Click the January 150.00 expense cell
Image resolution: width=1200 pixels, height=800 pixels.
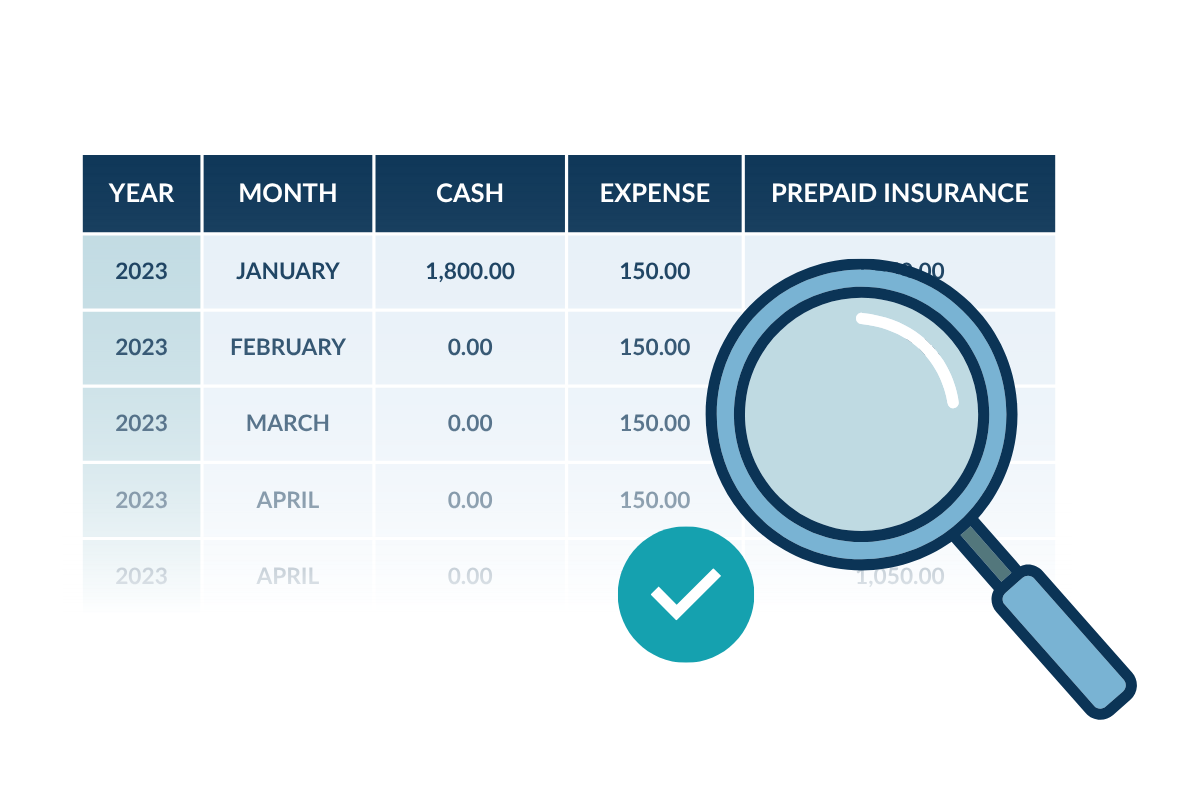click(x=655, y=271)
